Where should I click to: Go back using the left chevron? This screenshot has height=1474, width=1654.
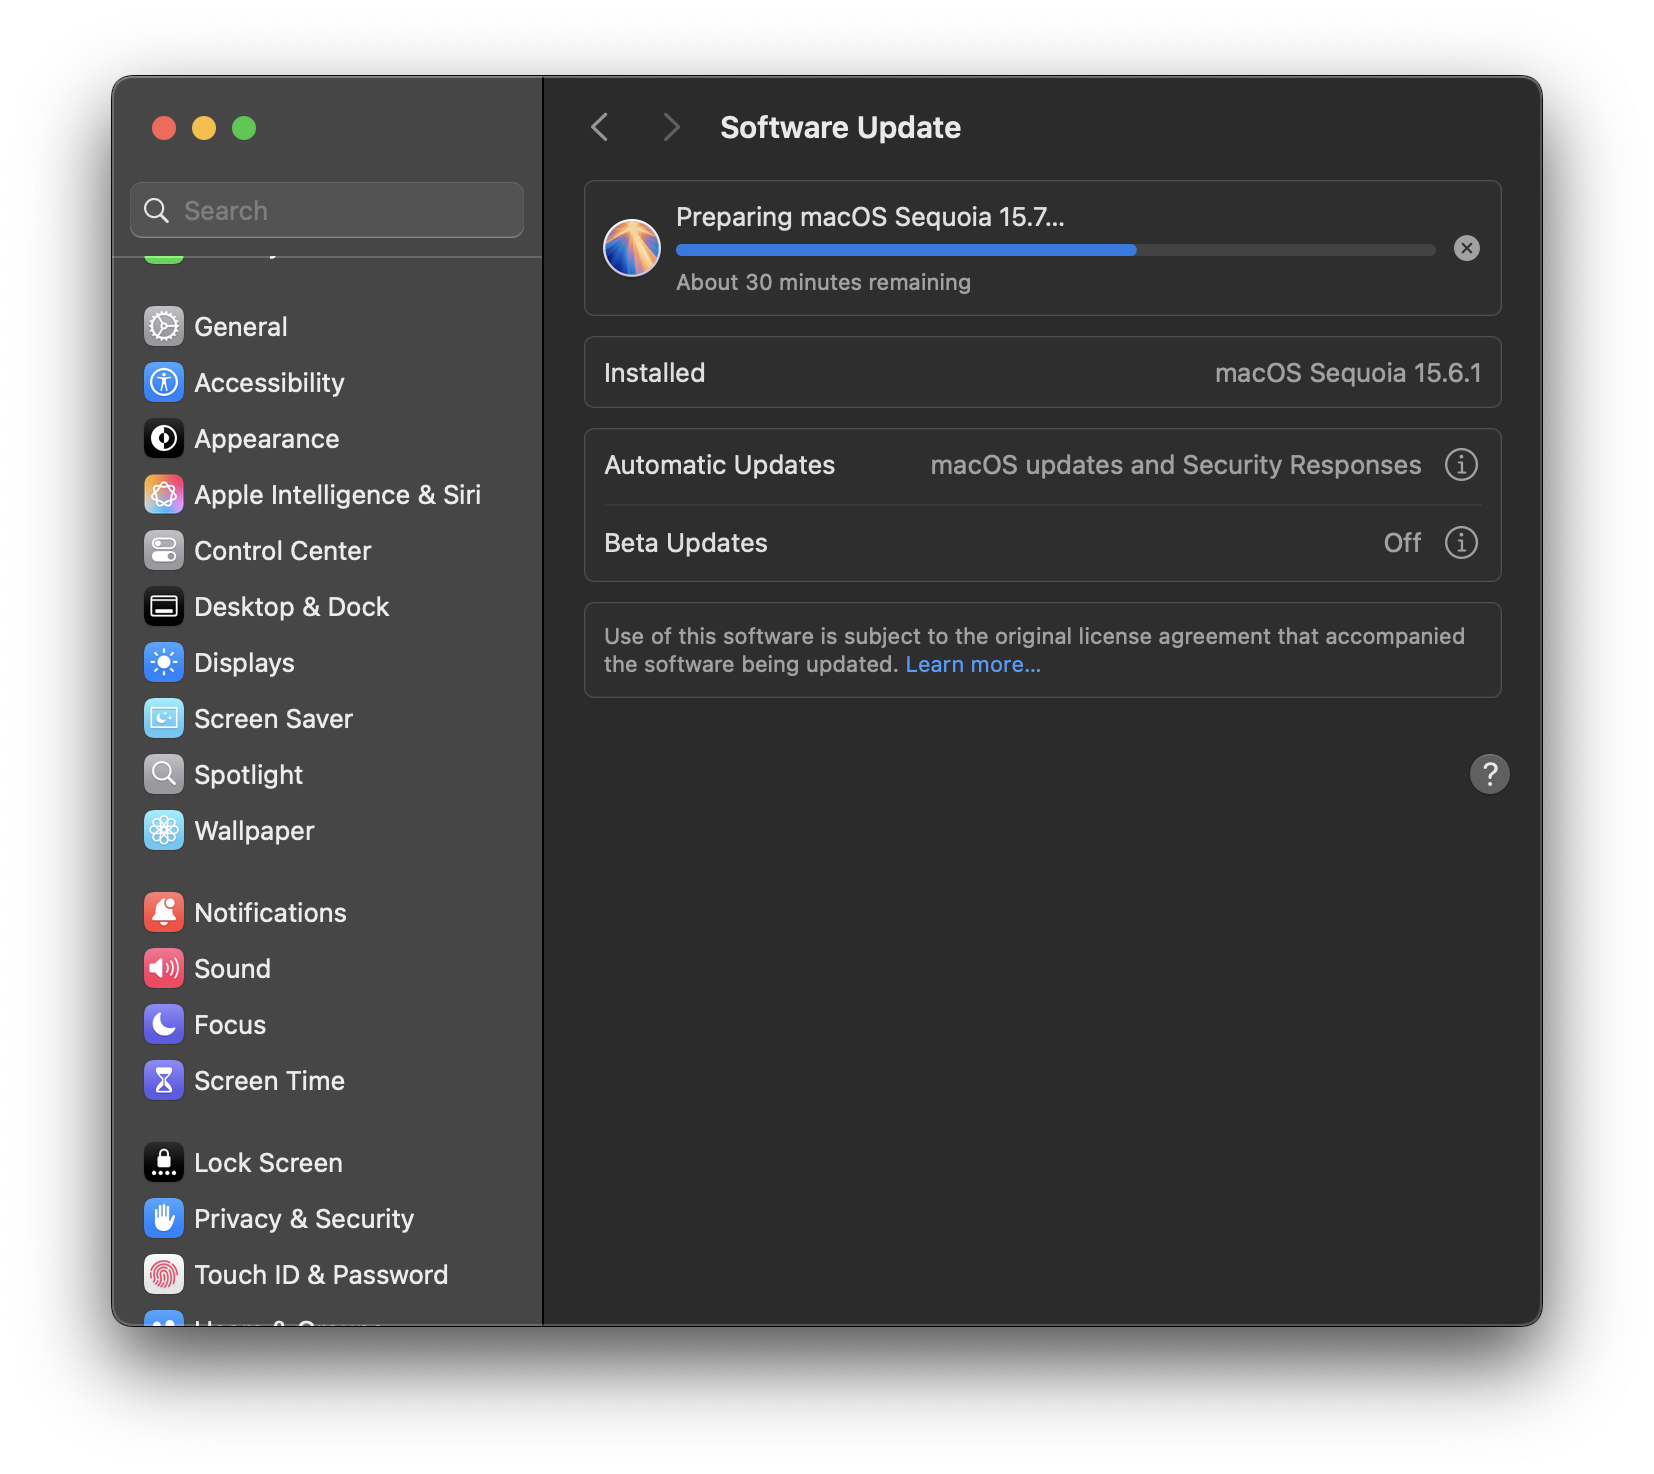(x=600, y=128)
